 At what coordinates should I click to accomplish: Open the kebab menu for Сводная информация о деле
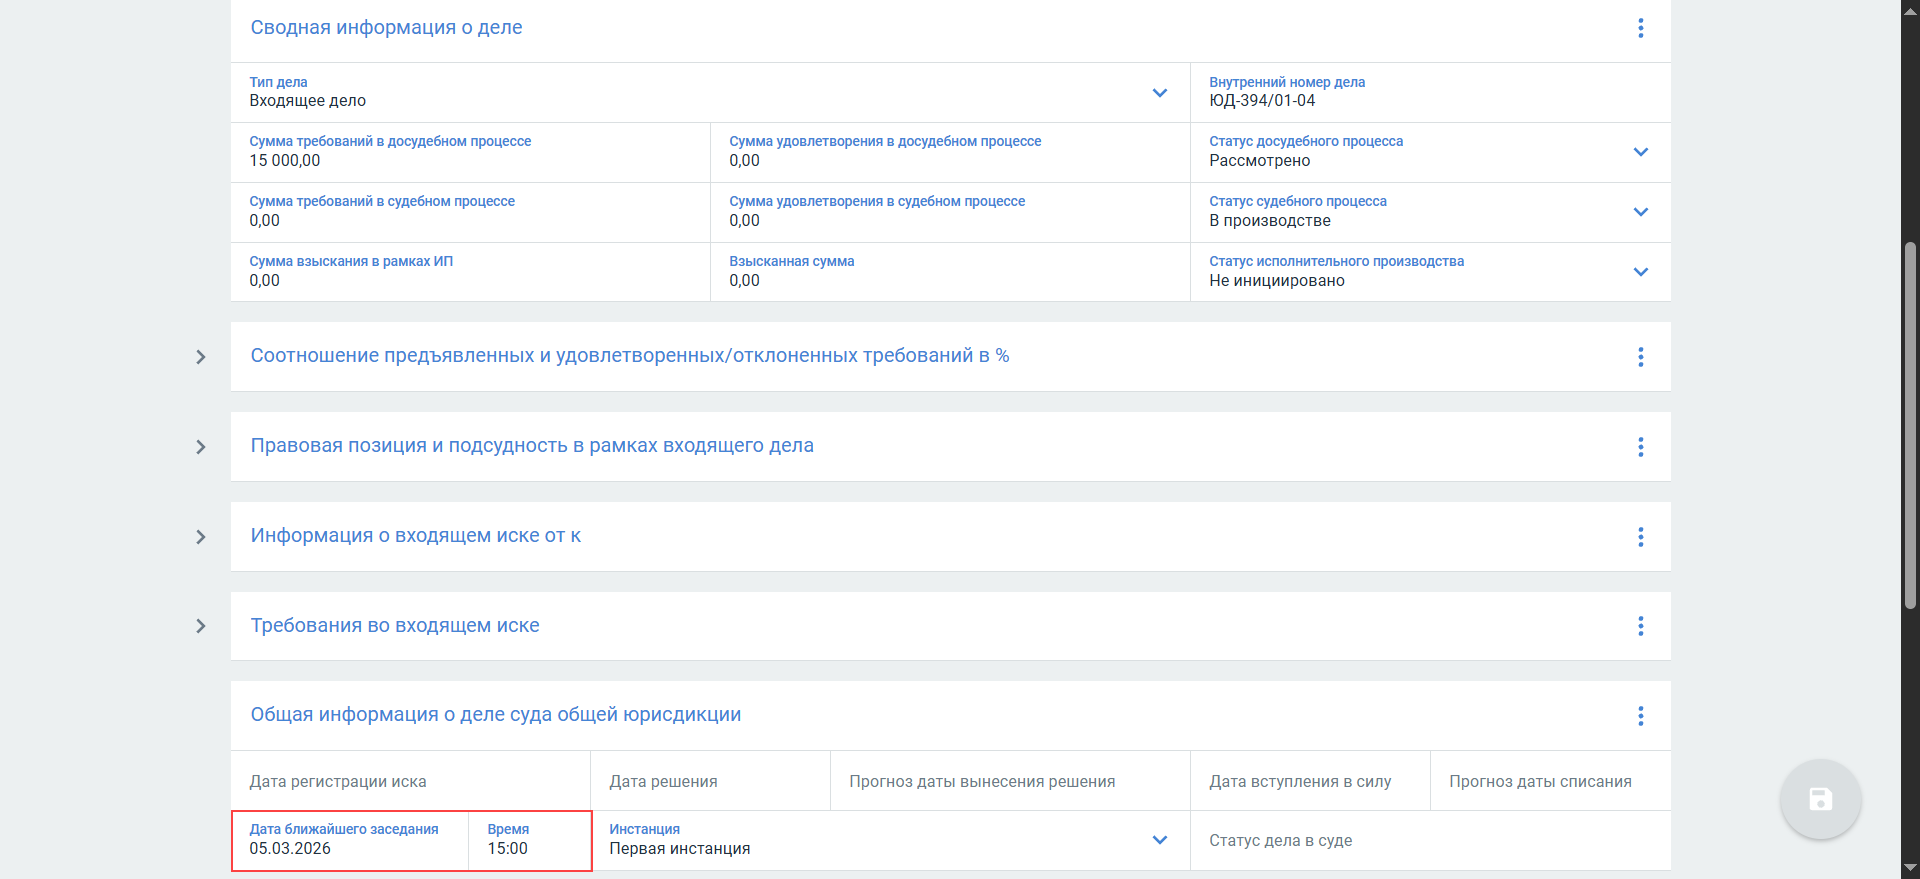pos(1640,28)
